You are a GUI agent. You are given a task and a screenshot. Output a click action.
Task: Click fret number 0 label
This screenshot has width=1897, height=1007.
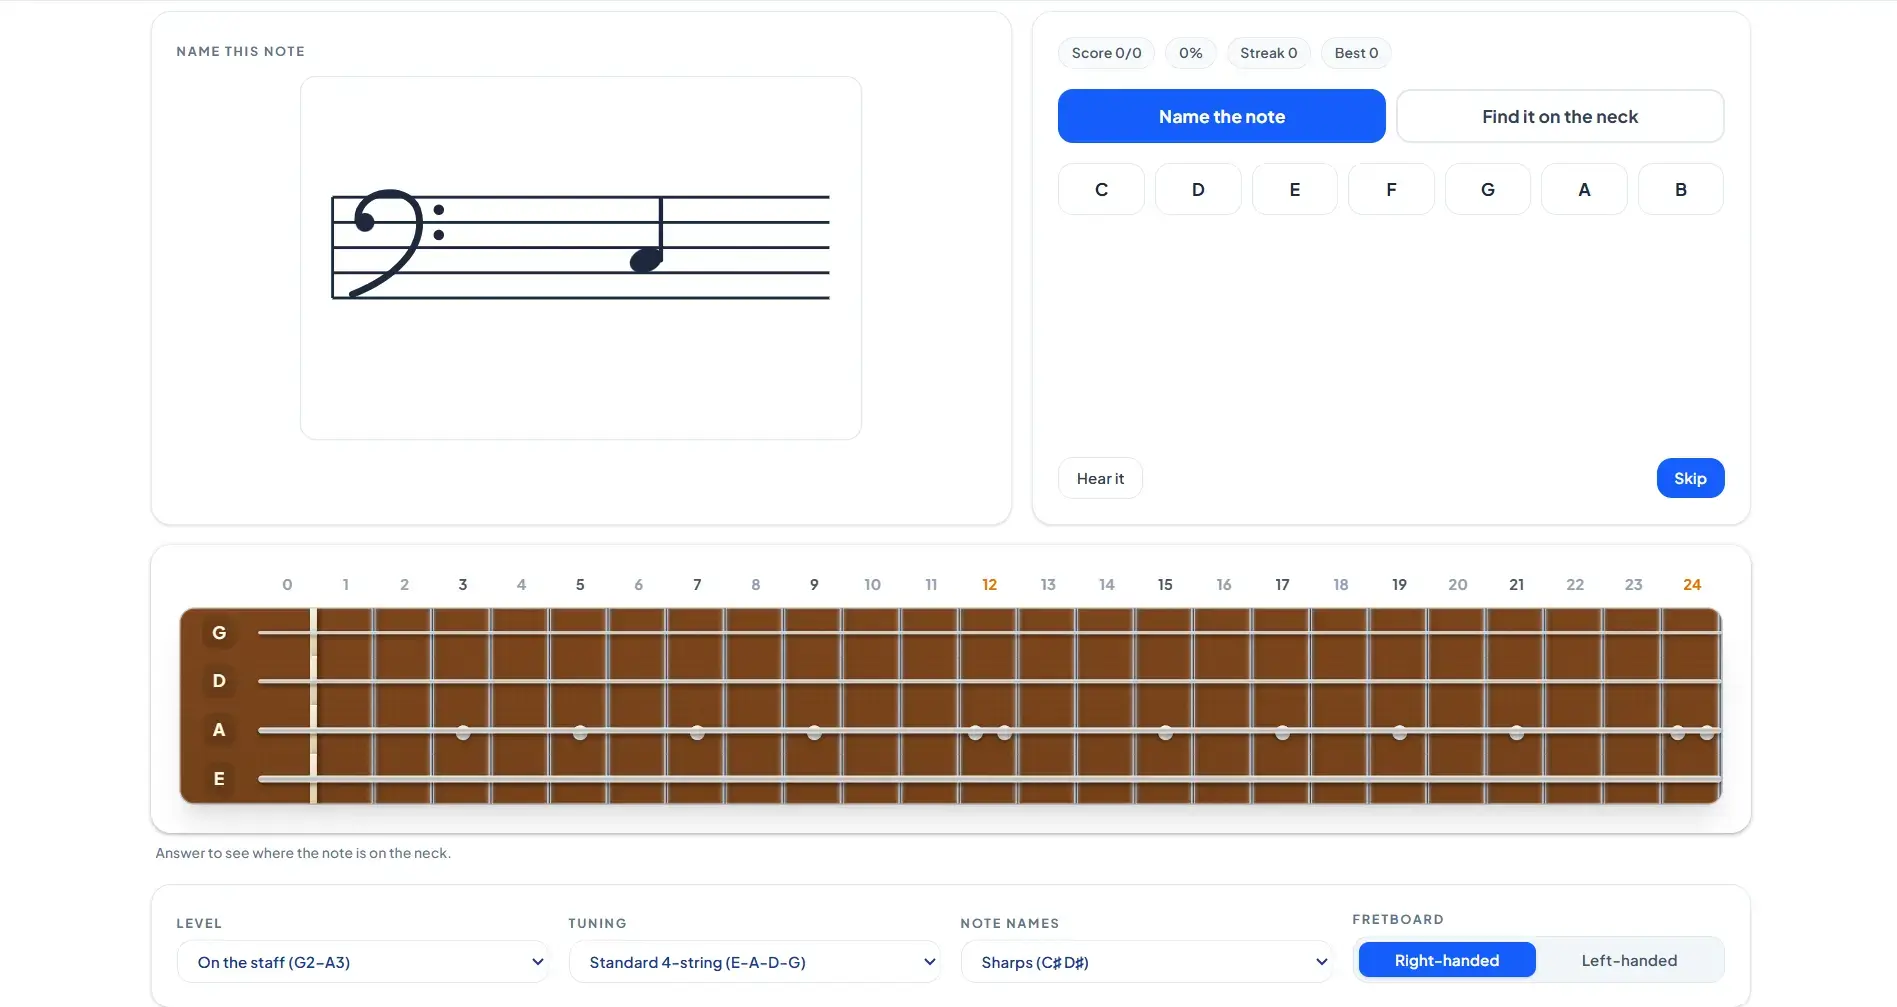(x=287, y=584)
